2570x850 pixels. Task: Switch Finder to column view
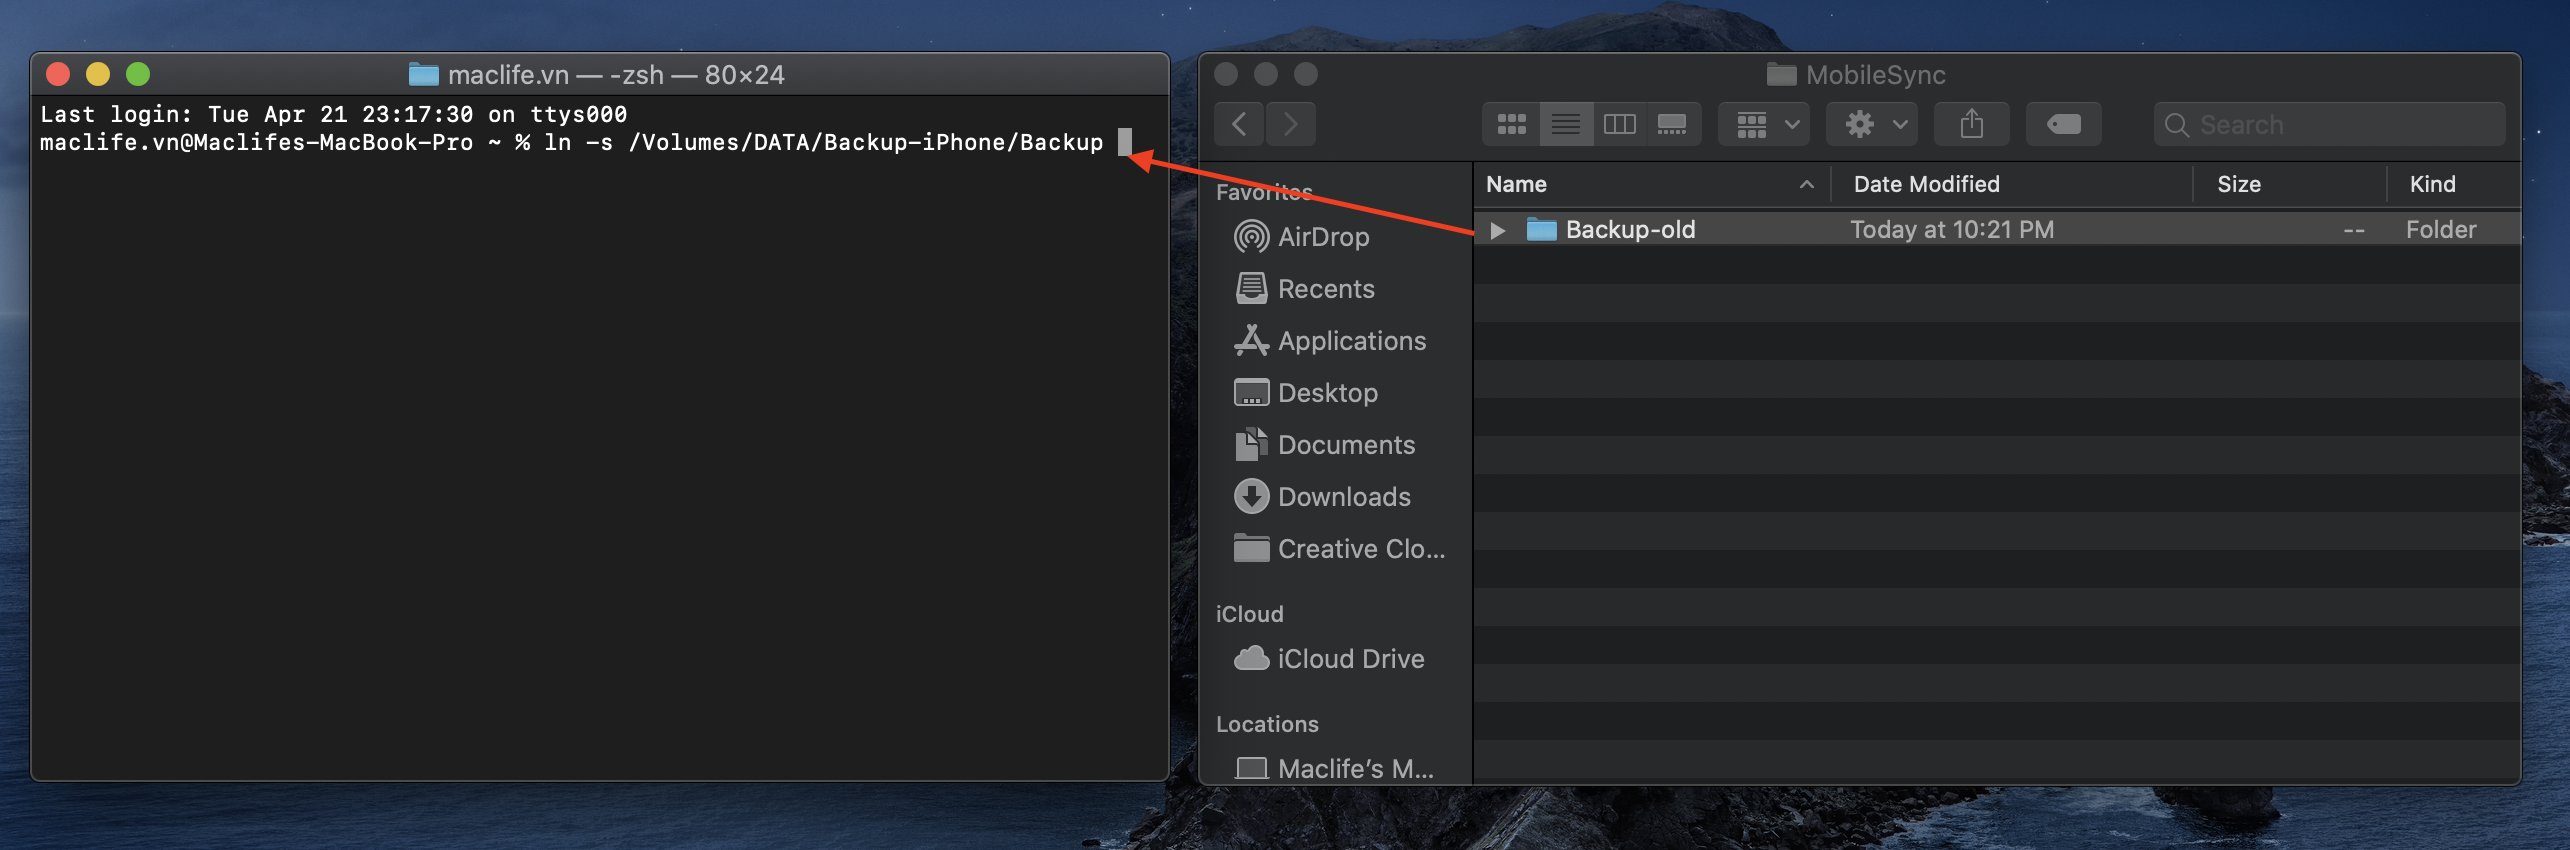(x=1619, y=124)
